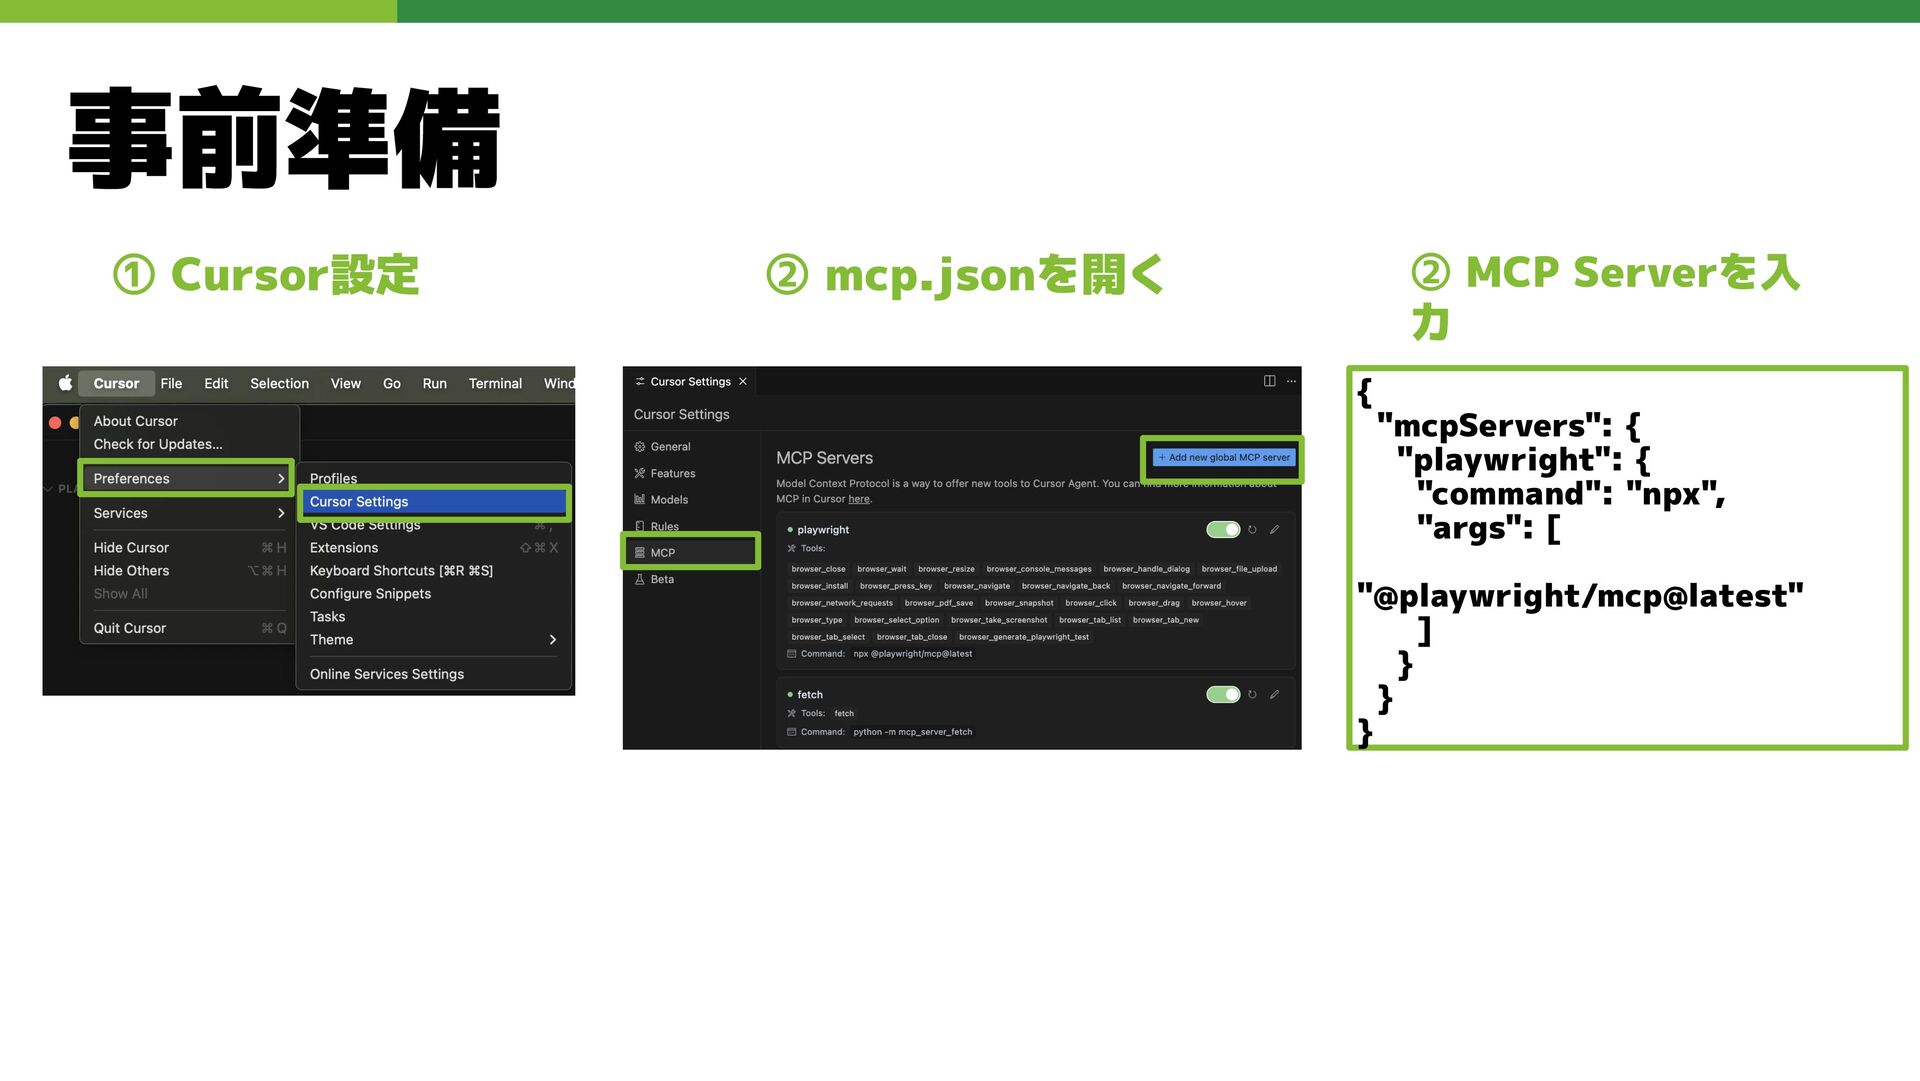The image size is (1920, 1081).
Task: Click the refresh icon for playwright server
Action: click(x=1252, y=530)
